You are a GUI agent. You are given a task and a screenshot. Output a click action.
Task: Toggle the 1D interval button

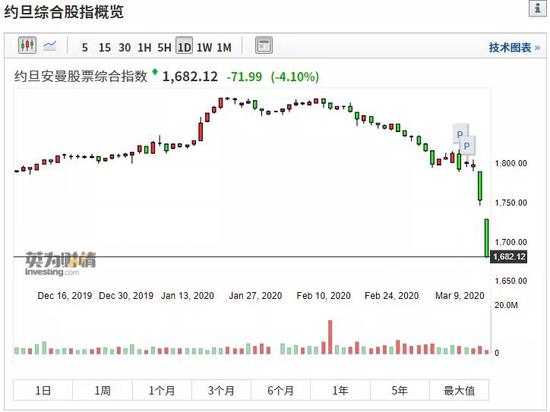click(x=184, y=46)
